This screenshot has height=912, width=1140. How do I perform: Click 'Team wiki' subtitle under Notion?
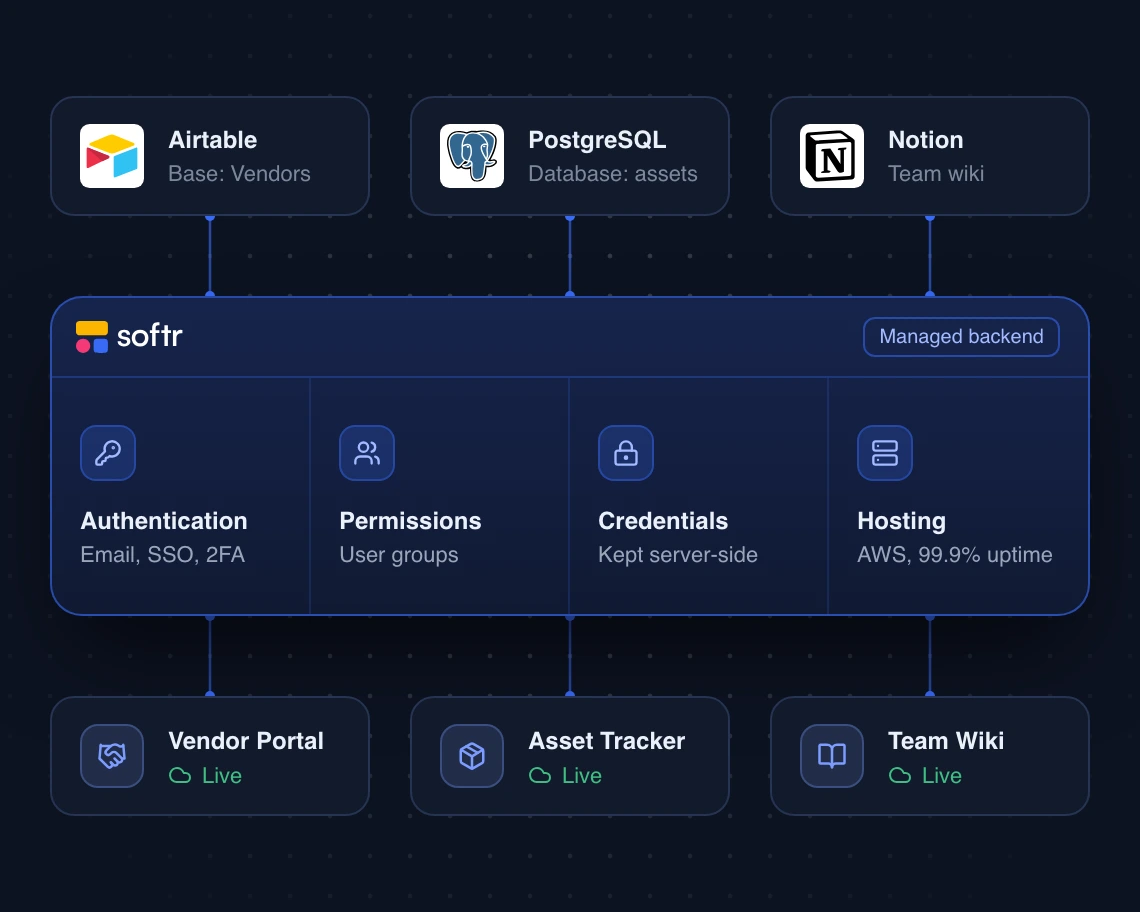[x=936, y=174]
